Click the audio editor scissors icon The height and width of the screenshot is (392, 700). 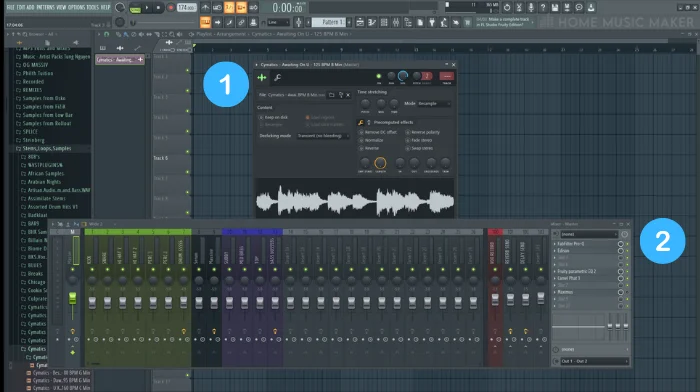519,8
